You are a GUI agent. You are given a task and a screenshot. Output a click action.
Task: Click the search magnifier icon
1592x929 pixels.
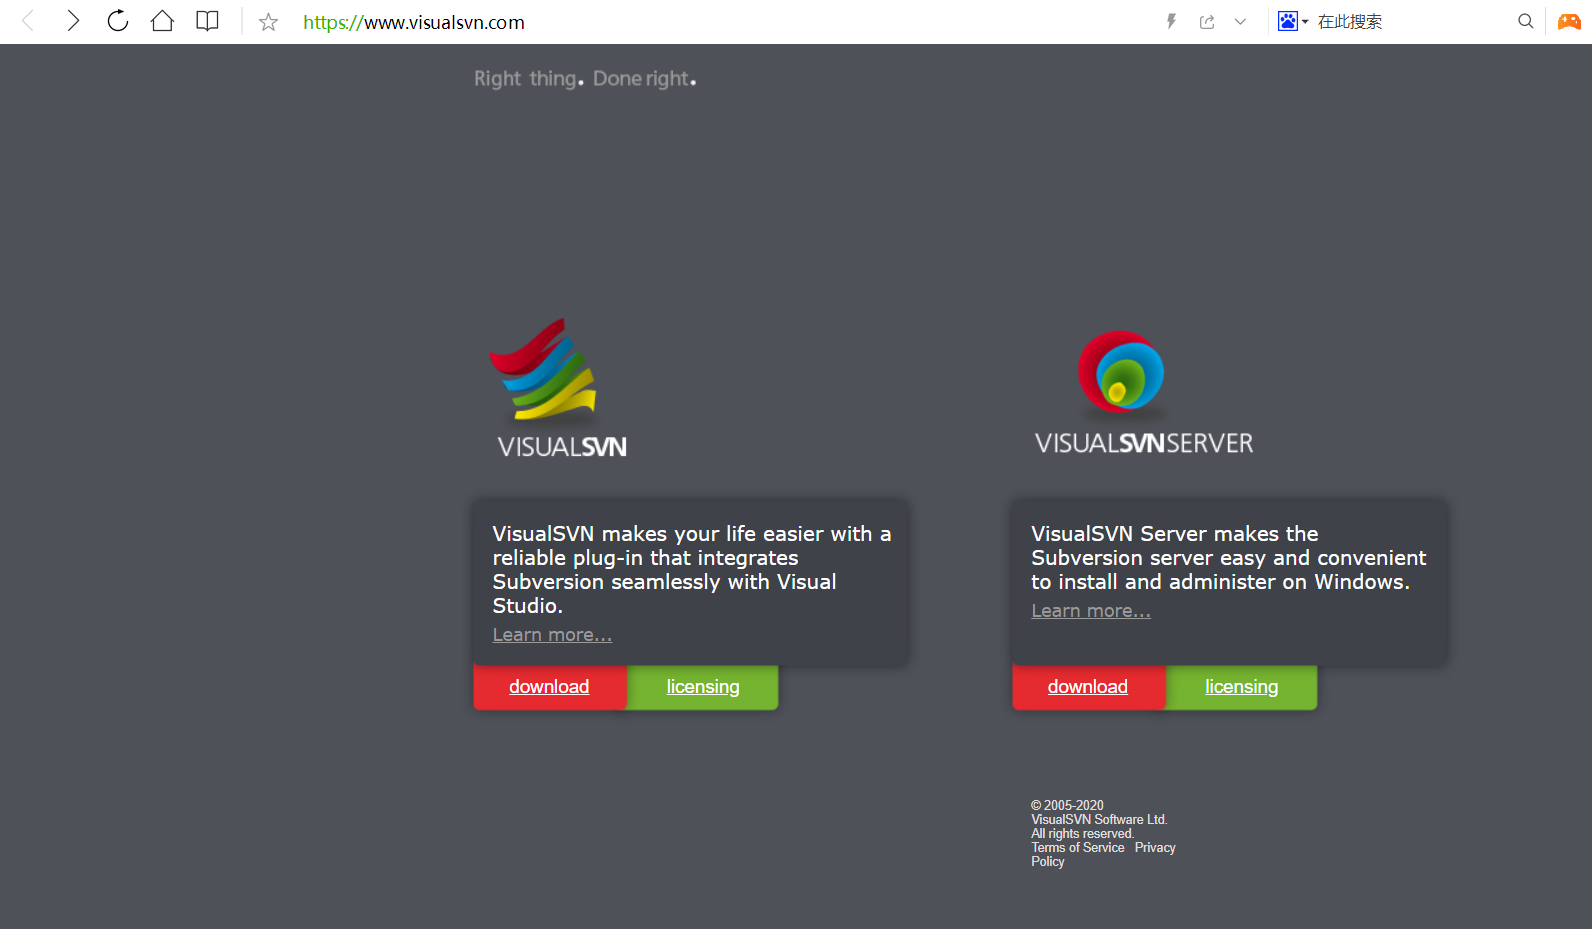(1525, 21)
